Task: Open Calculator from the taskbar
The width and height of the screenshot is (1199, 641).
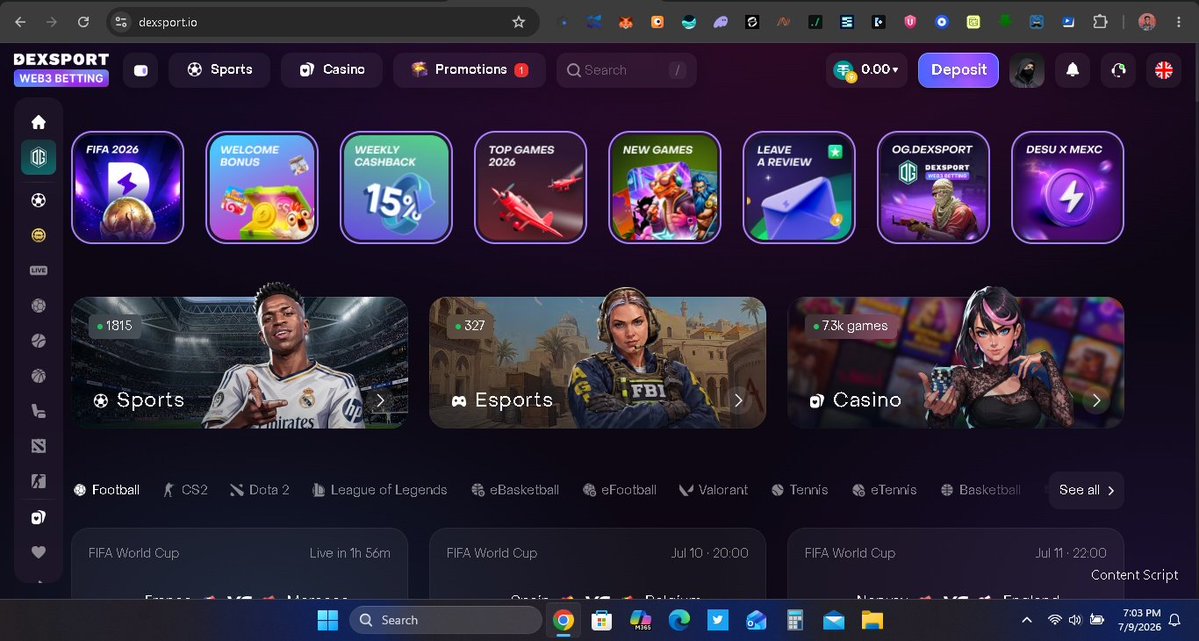Action: pos(795,620)
